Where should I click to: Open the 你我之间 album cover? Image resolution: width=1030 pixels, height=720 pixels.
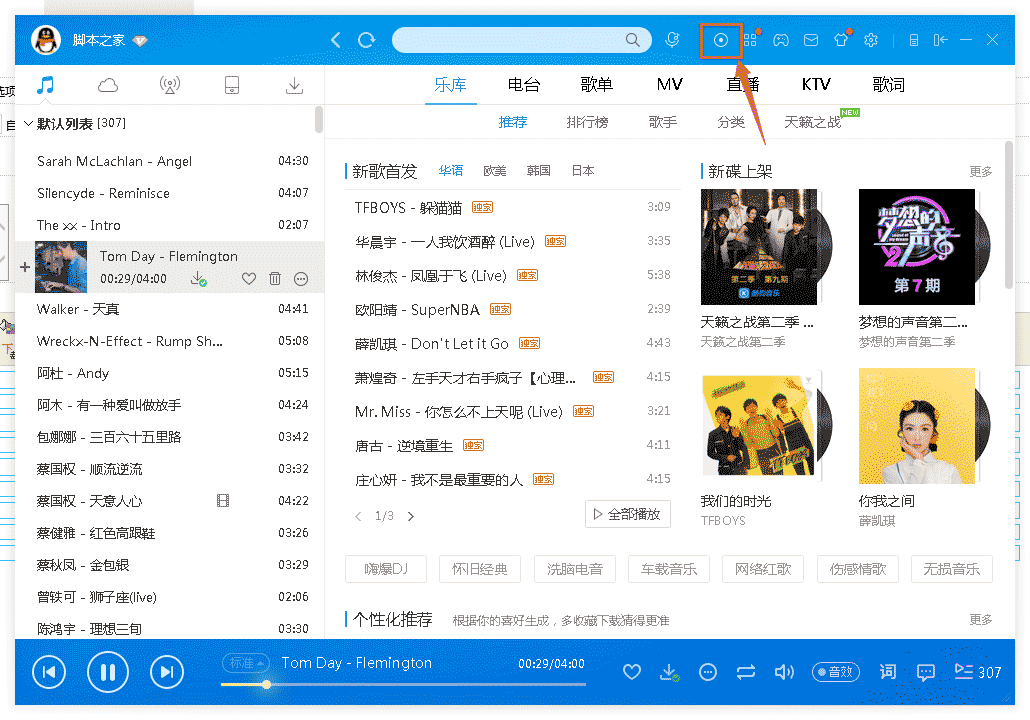point(917,426)
